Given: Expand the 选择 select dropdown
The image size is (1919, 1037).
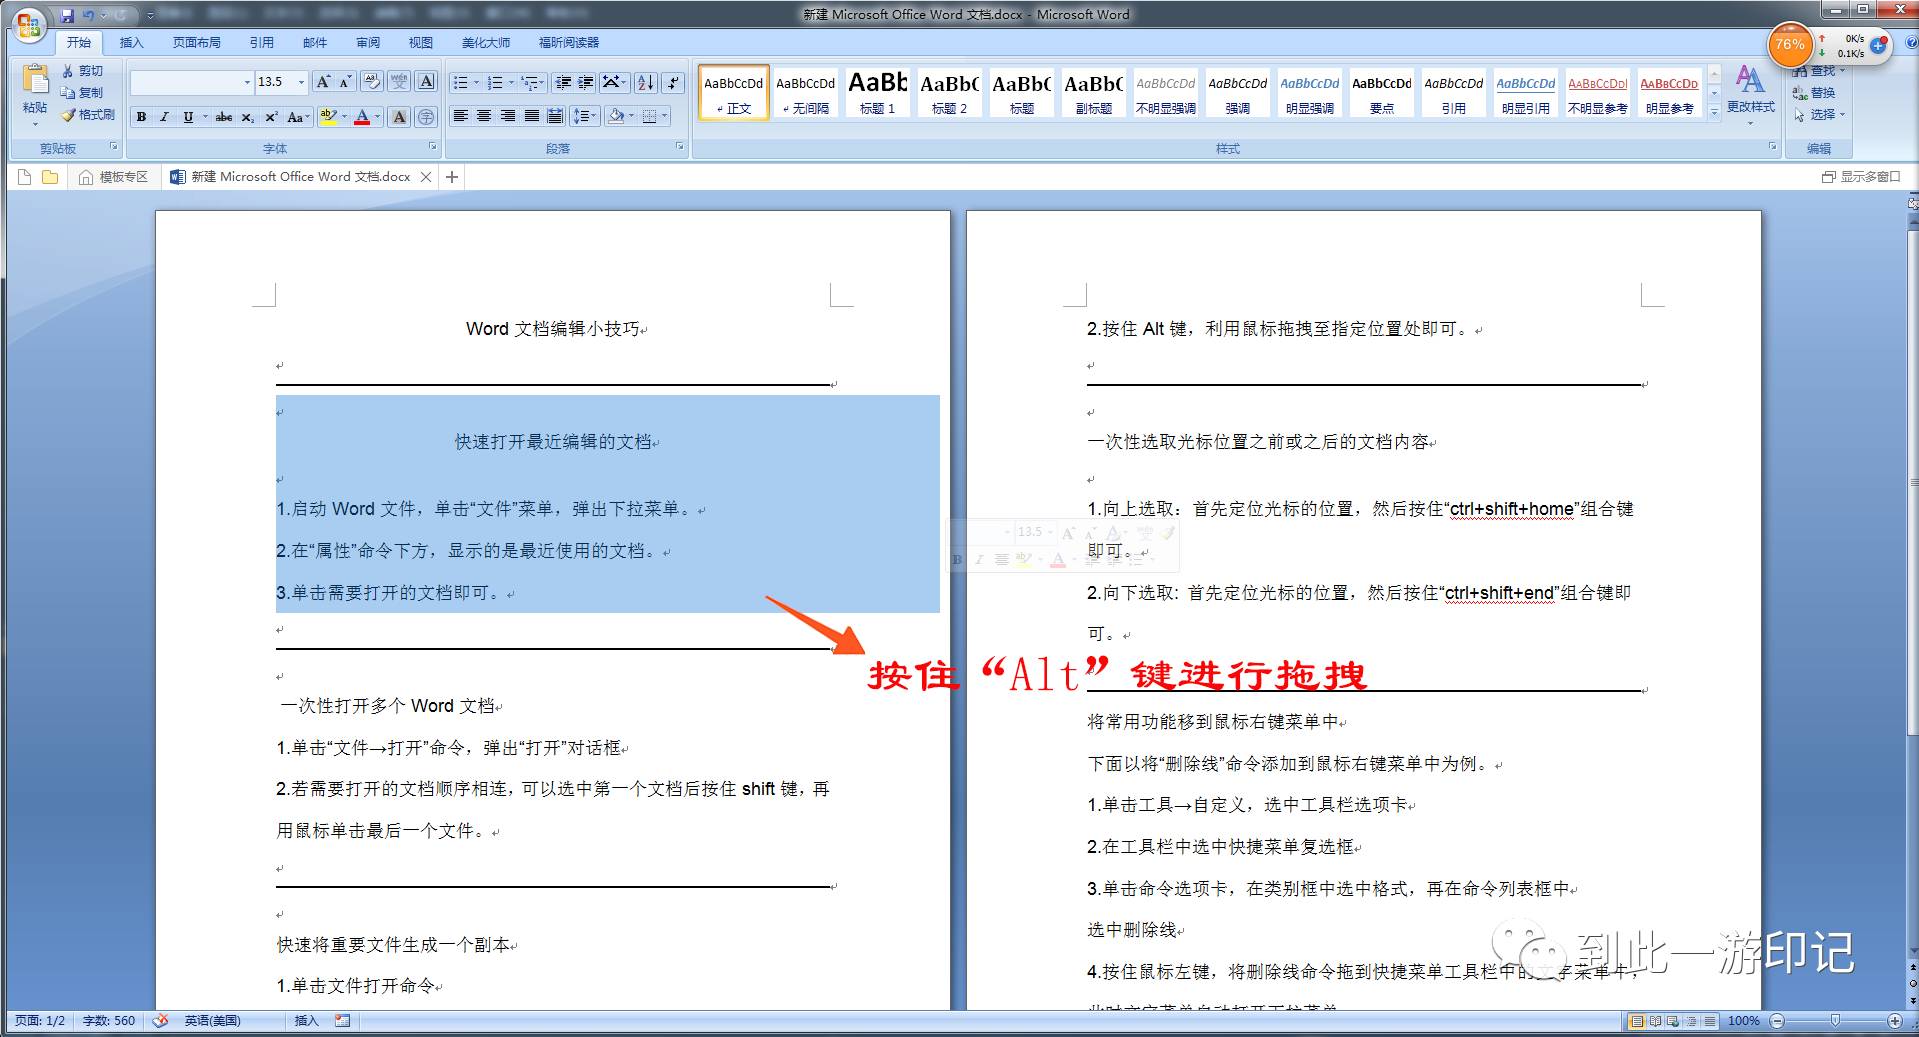Looking at the screenshot, I should tap(1842, 115).
